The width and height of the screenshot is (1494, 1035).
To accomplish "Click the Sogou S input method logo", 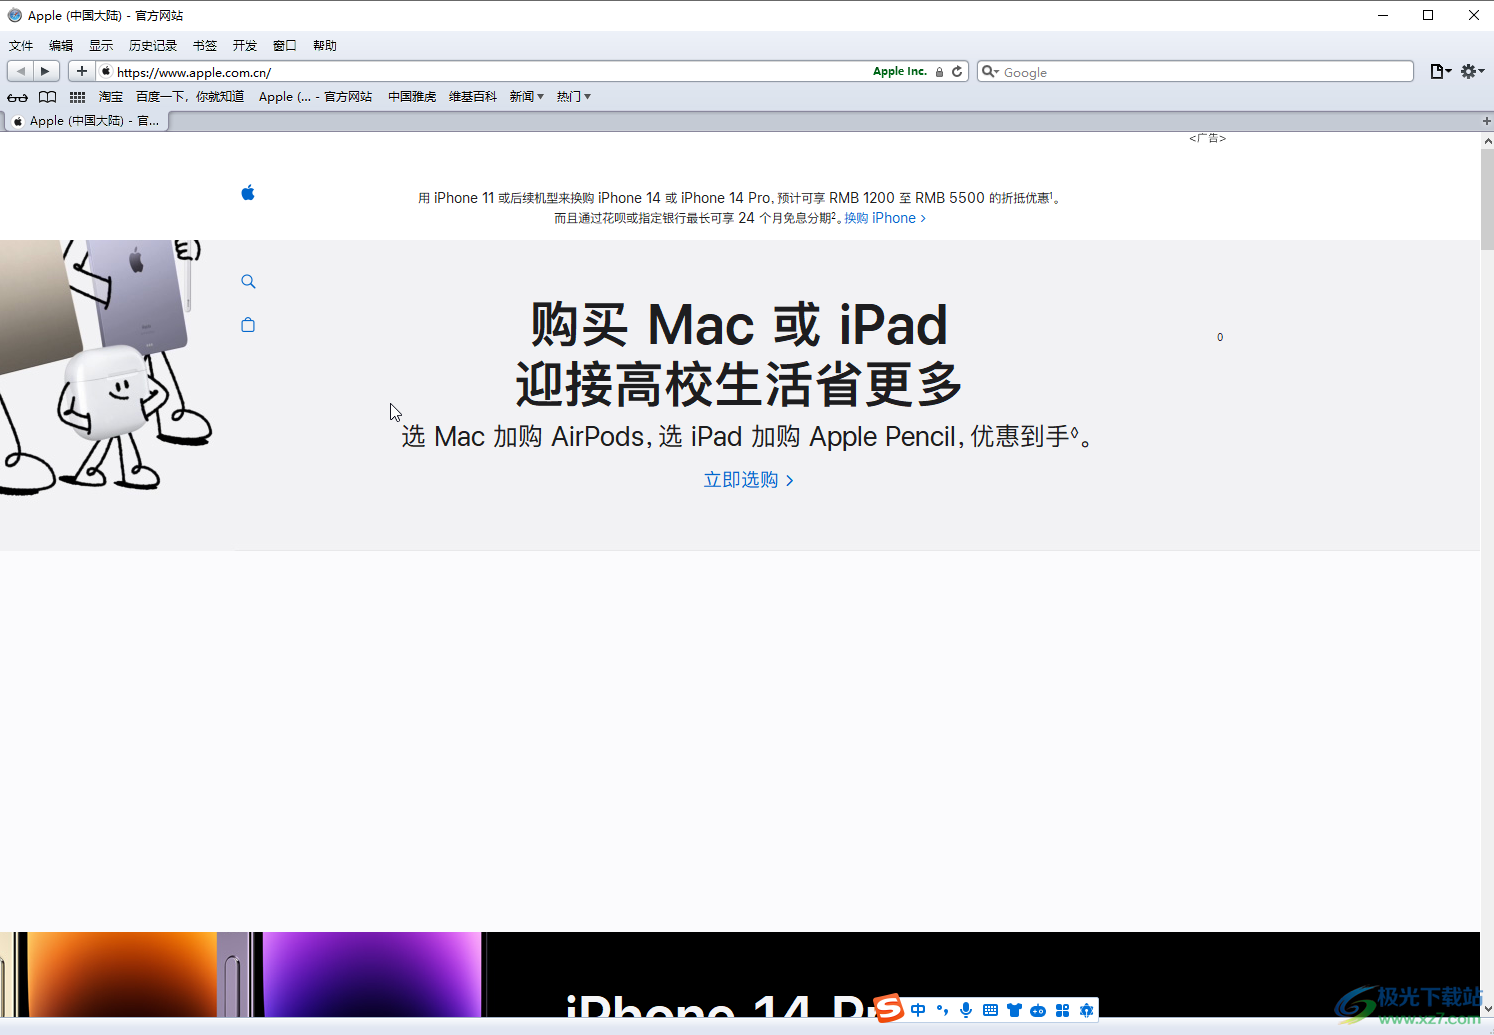I will (889, 1009).
